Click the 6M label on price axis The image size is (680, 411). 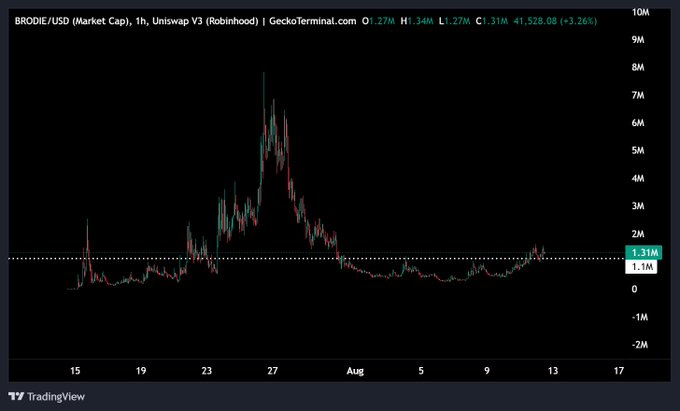click(x=638, y=123)
